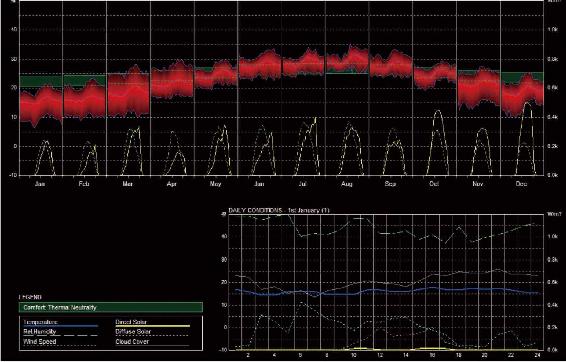Click the Rel.Humidity legend entry
Screen dimensions: 566x362
pyautogui.click(x=60, y=332)
